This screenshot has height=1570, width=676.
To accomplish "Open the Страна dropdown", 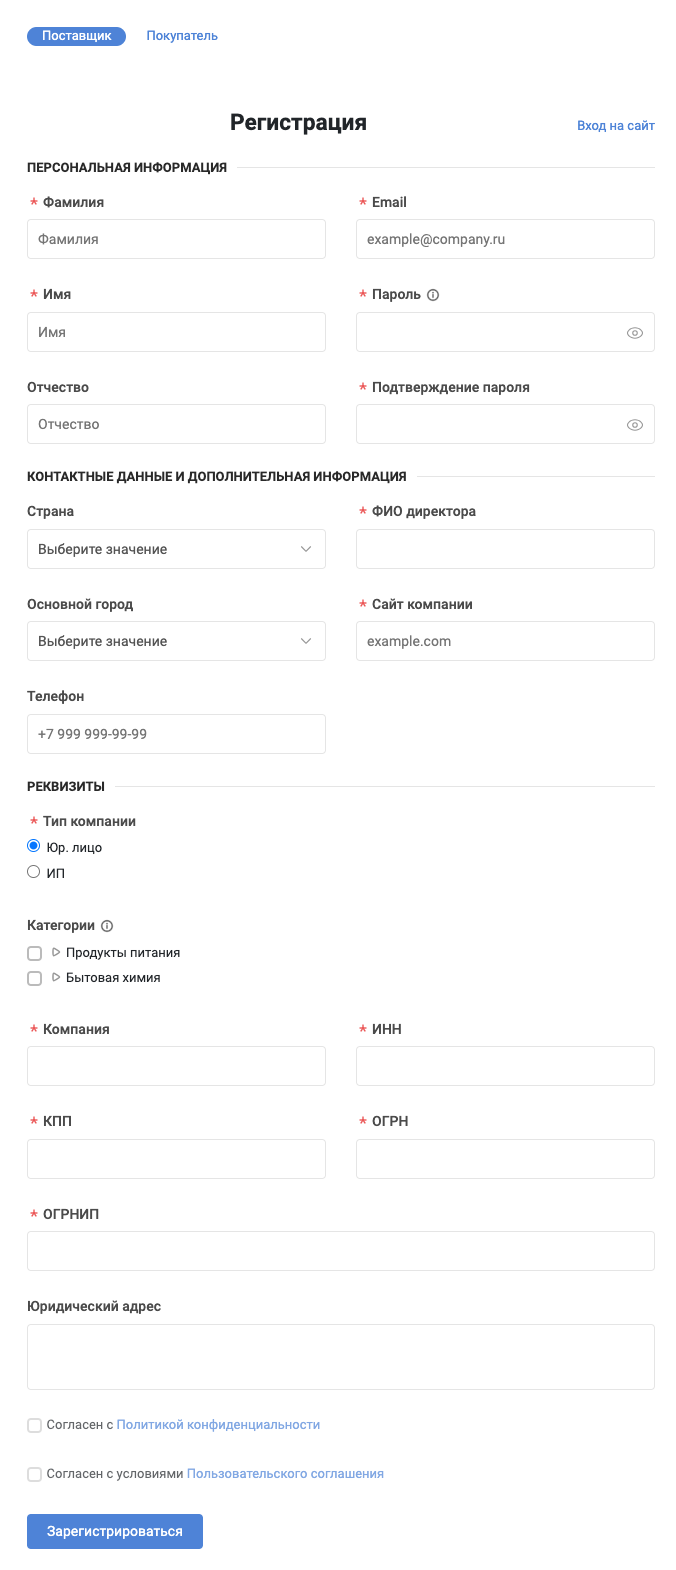I will [176, 549].
